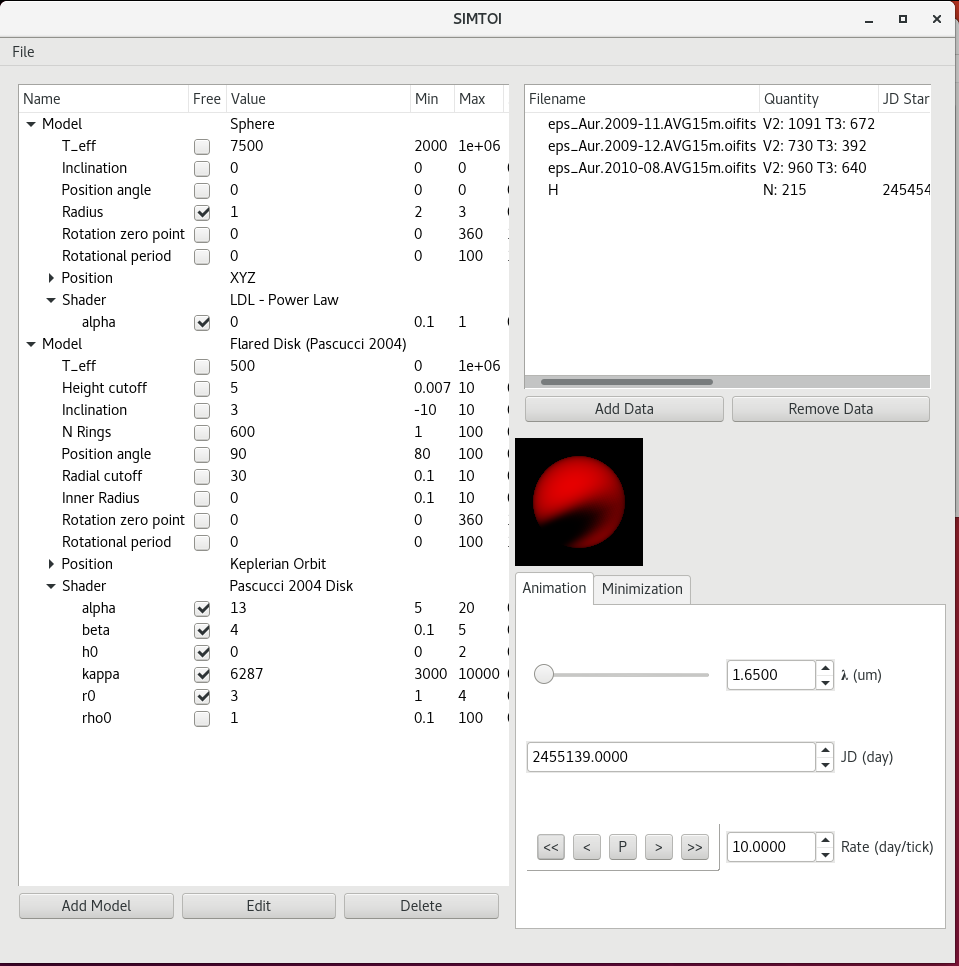Toggle Free checkbox for Sphere T_eff
Image resolution: width=959 pixels, height=966 pixels.
coord(202,146)
